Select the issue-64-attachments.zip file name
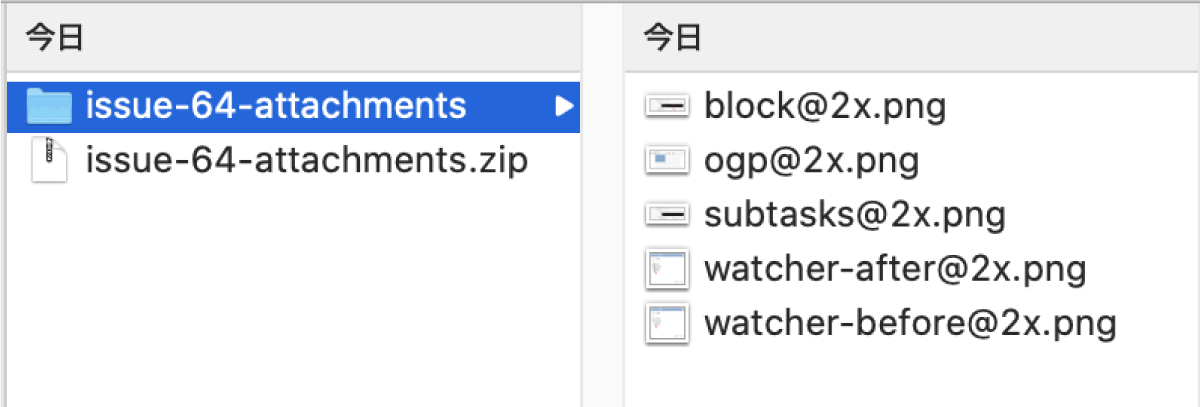Image resolution: width=1200 pixels, height=407 pixels. pyautogui.click(x=307, y=160)
